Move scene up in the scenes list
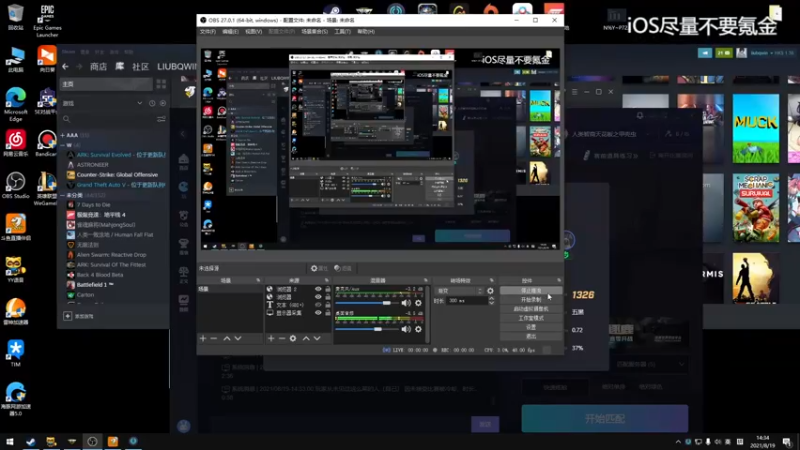 pyautogui.click(x=227, y=338)
